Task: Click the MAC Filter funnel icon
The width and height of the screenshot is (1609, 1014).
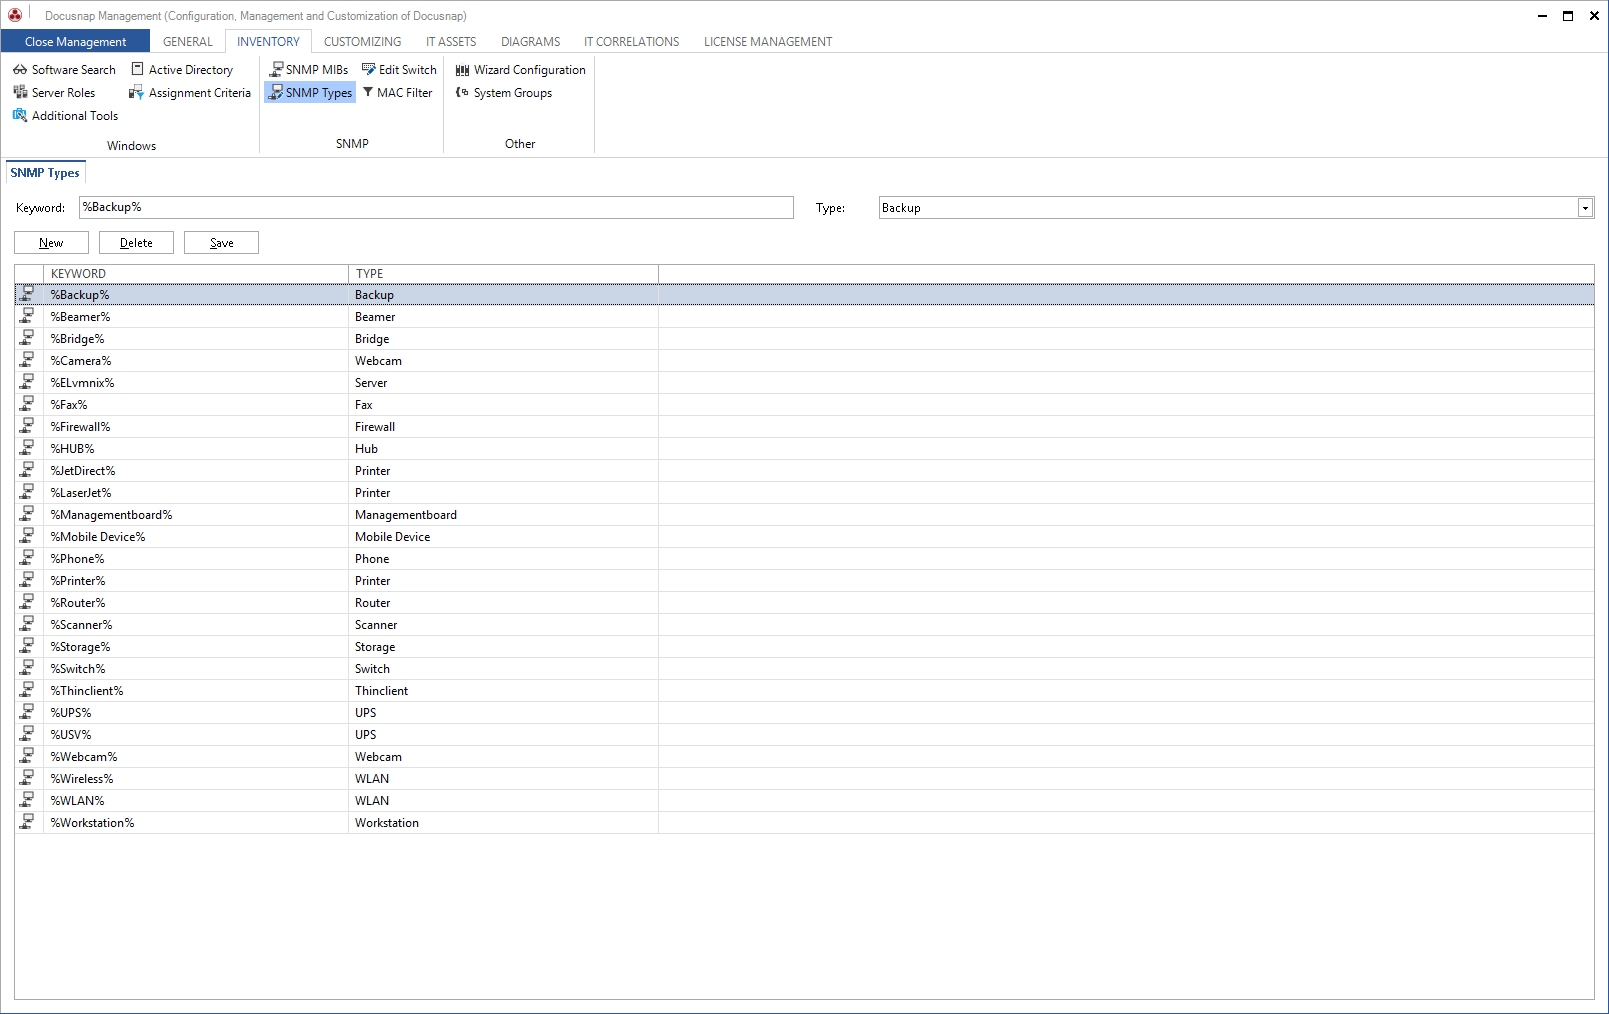Action: coord(368,93)
